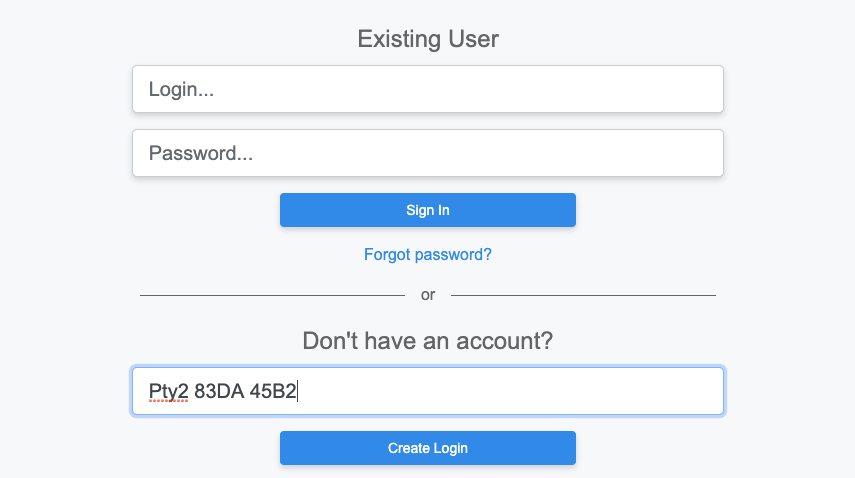Click the 'Login...' placeholder text

[x=181, y=89]
